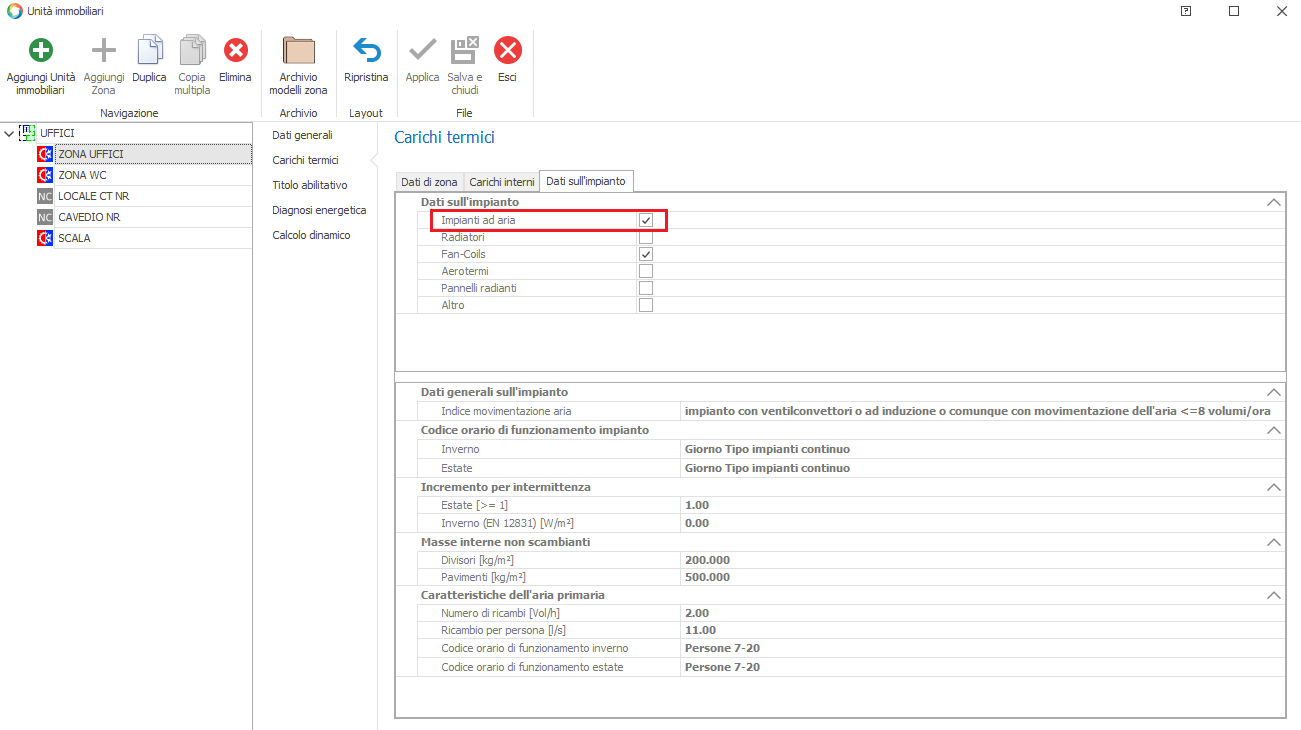Enable the Radiatori checkbox
The height and width of the screenshot is (730, 1301).
[646, 237]
